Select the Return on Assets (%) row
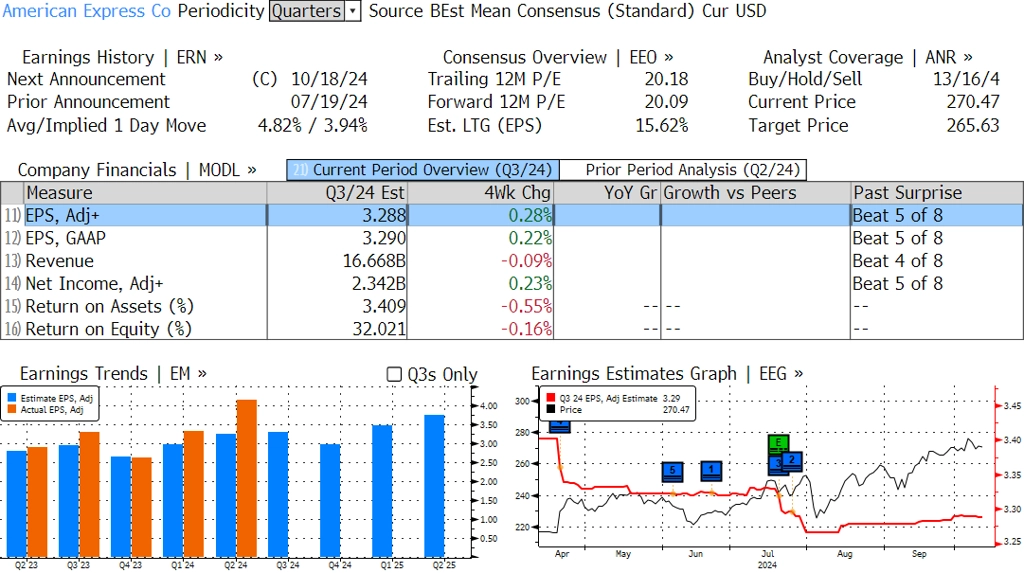 pos(512,306)
